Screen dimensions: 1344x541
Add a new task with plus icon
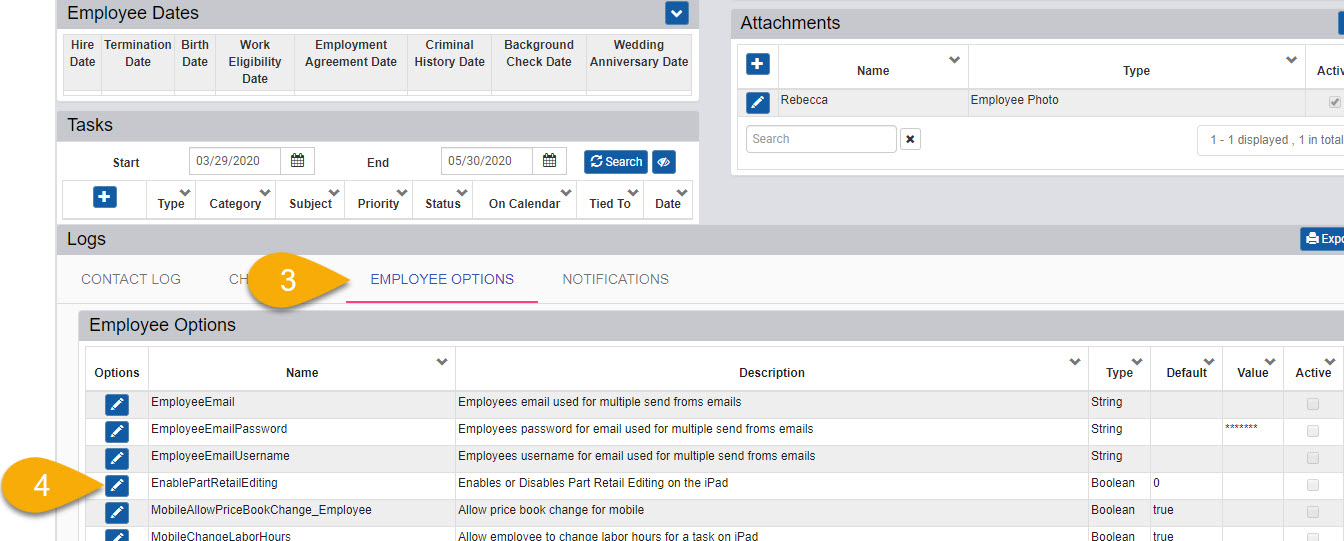(105, 197)
